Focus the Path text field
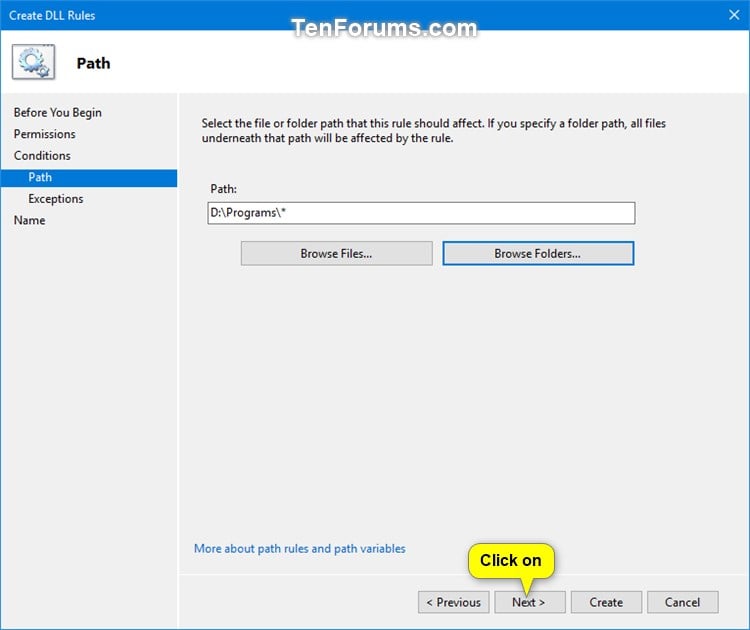Screen dimensions: 750x630 click(421, 213)
